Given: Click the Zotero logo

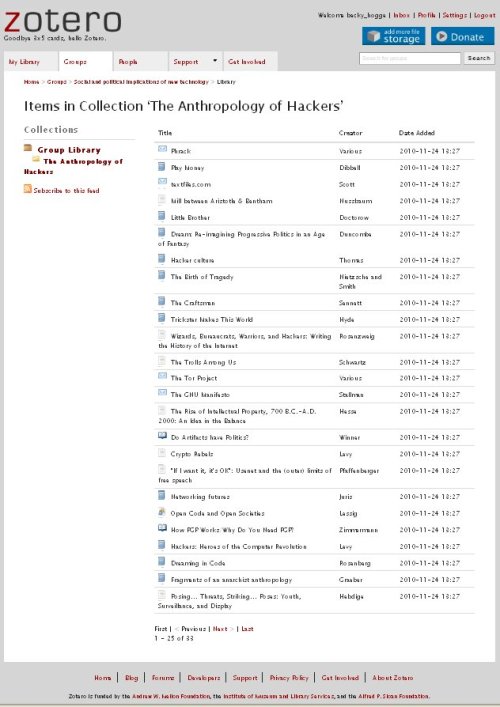Looking at the screenshot, I should 62,22.
